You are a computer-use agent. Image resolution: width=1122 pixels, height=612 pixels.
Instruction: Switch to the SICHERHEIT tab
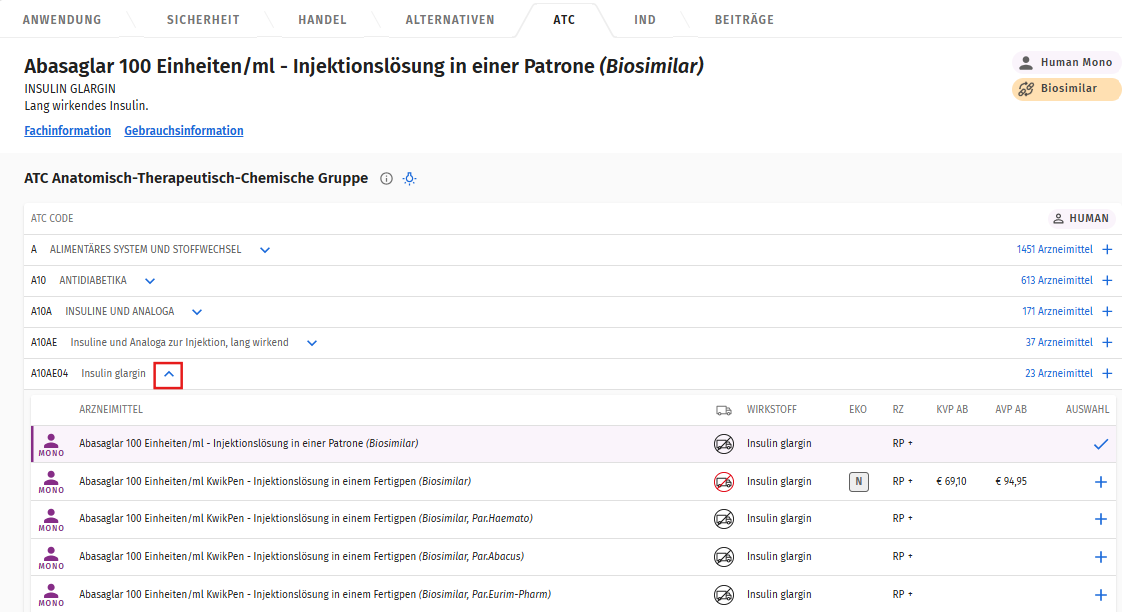tap(203, 19)
